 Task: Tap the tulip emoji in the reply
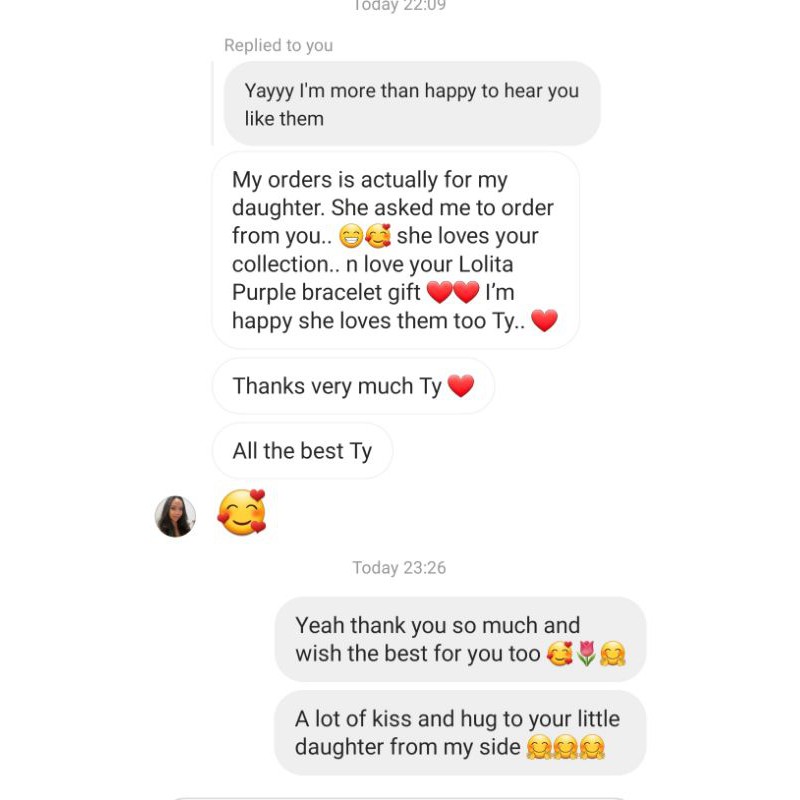point(586,655)
